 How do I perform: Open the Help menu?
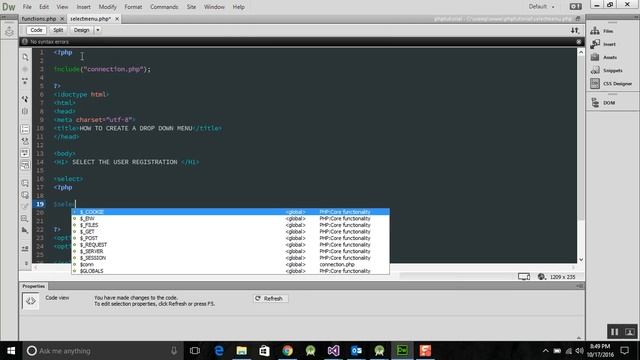pos(239,7)
